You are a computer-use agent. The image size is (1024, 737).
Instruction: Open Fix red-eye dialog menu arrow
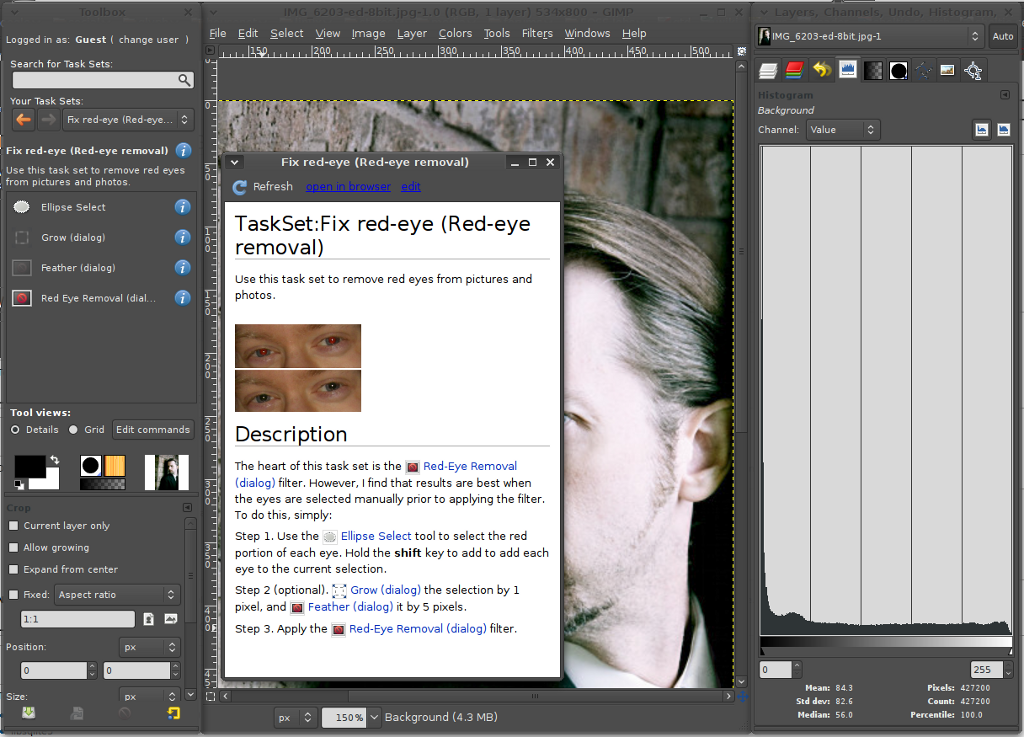[x=234, y=162]
